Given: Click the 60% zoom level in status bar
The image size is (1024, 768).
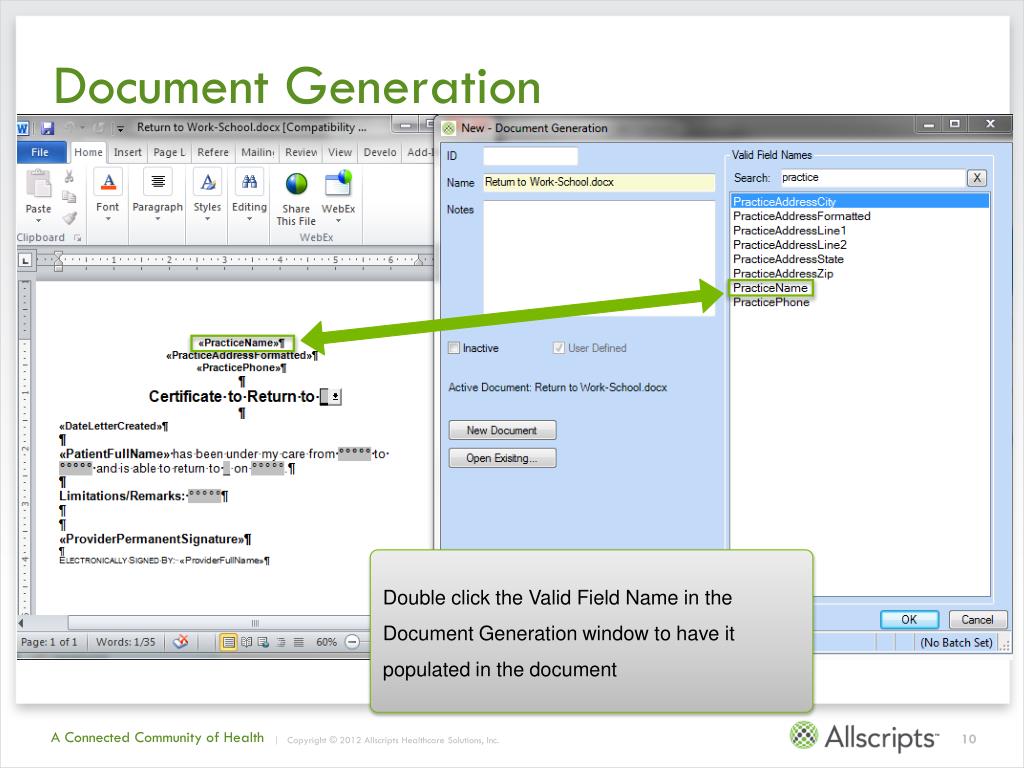Looking at the screenshot, I should coord(327,642).
